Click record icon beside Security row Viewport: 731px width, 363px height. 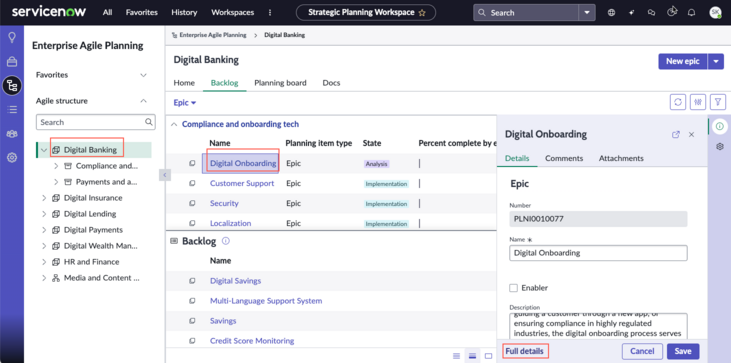(x=192, y=204)
